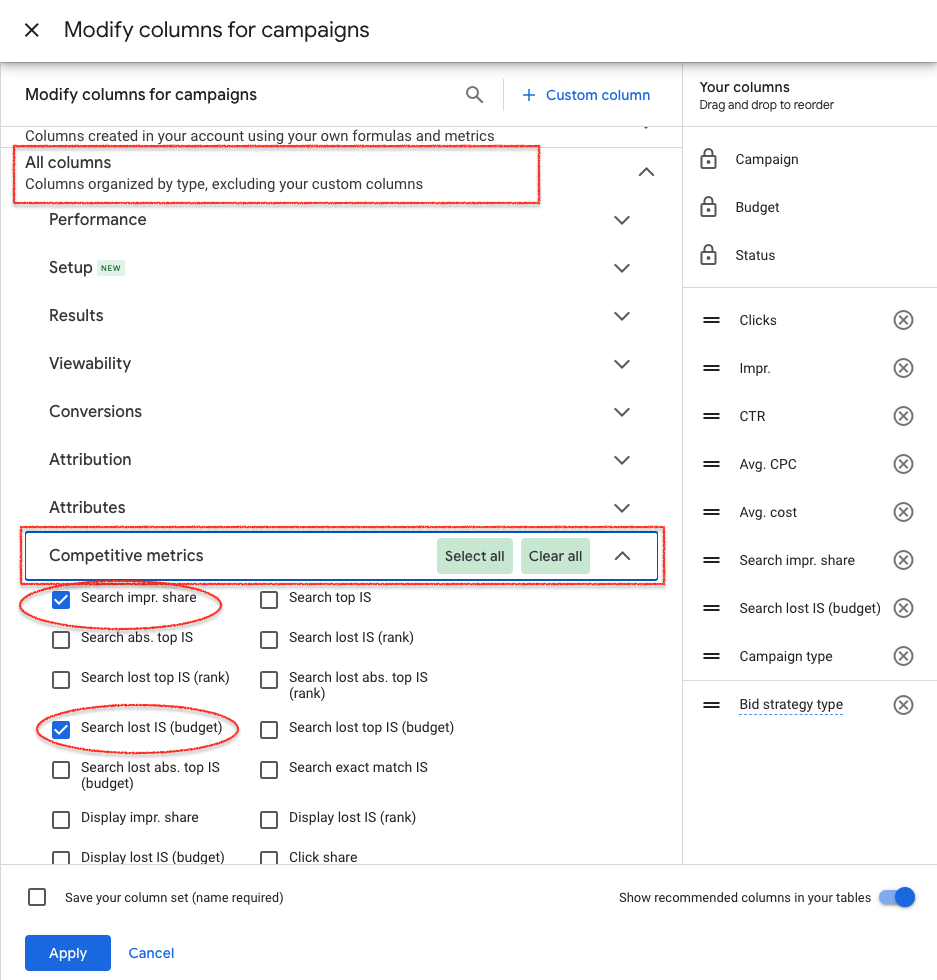
Task: Grab the drag handle beside Search lost IS (budget)
Action: click(711, 608)
